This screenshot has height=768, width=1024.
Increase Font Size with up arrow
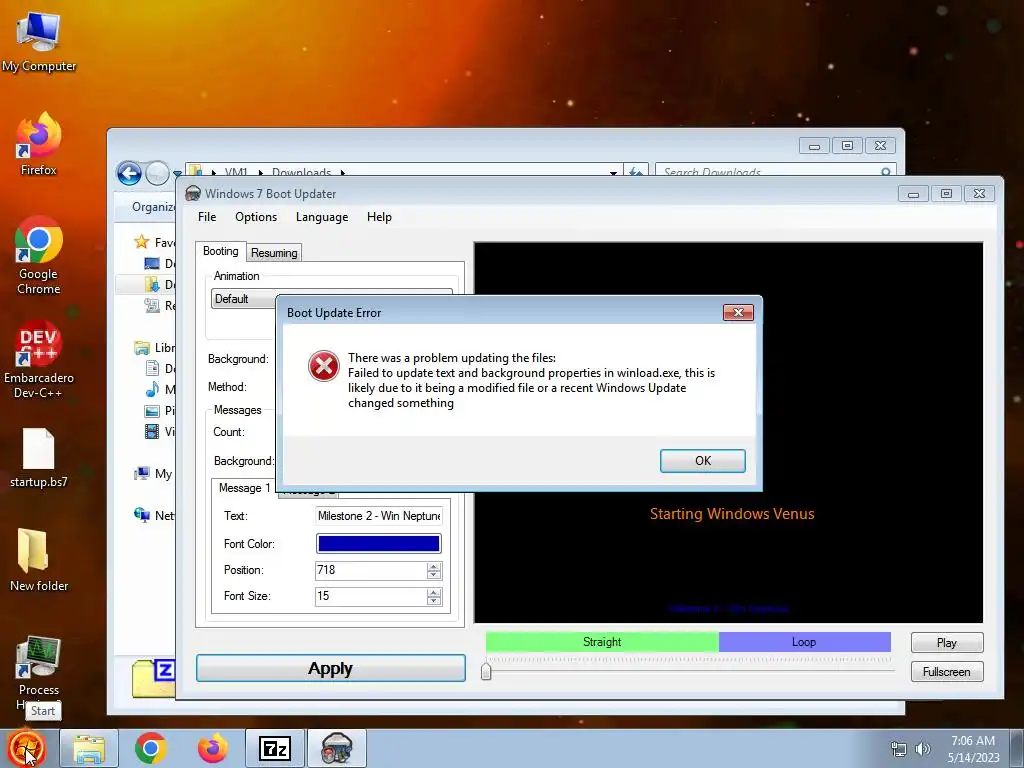434,592
